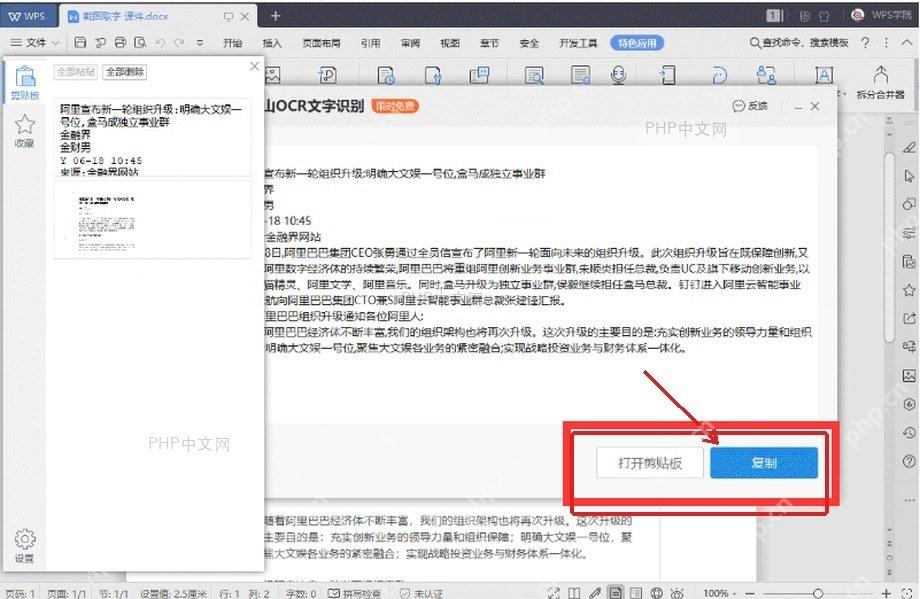
Task: Open a new tab with plus button
Action: pos(275,16)
